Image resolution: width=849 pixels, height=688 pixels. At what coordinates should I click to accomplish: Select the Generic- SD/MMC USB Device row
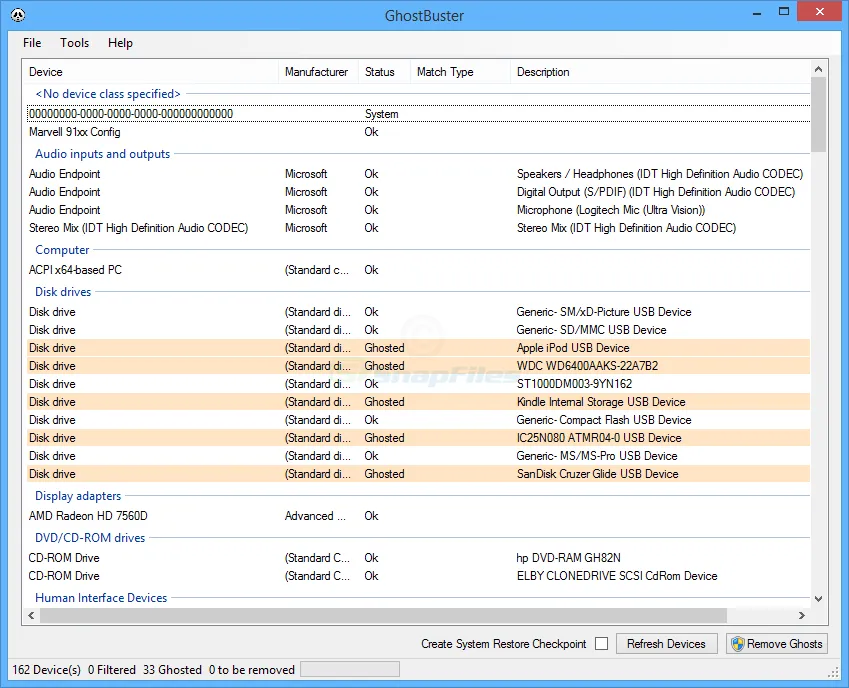coord(419,330)
